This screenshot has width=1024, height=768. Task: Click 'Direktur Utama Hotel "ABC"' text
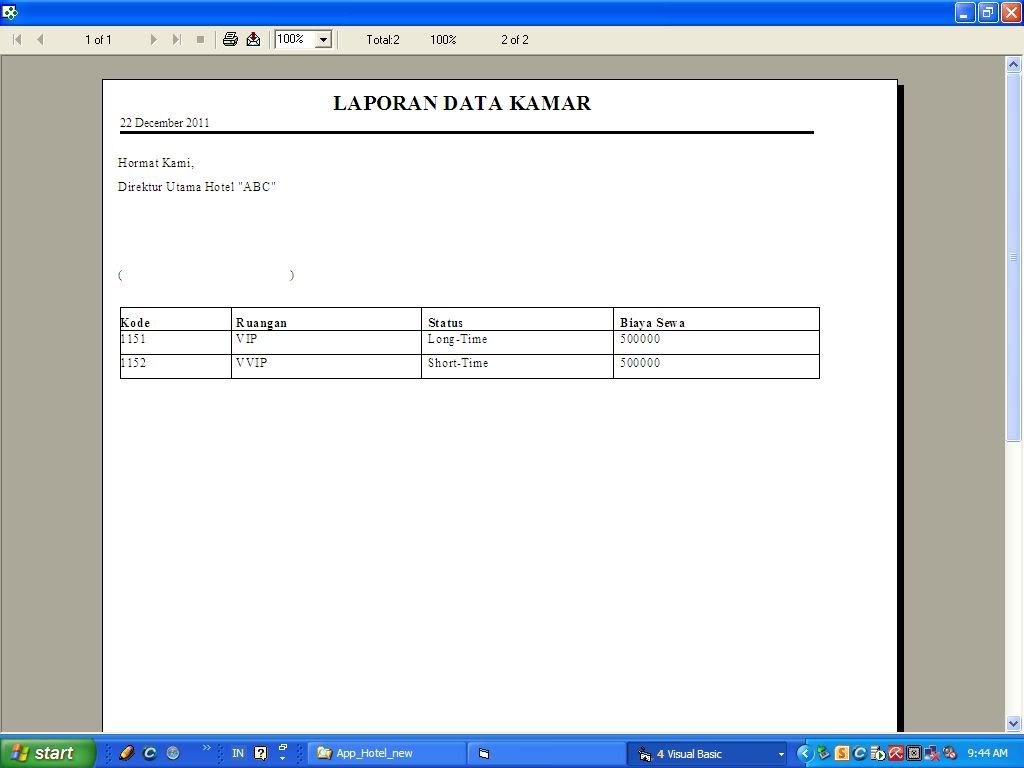point(197,187)
